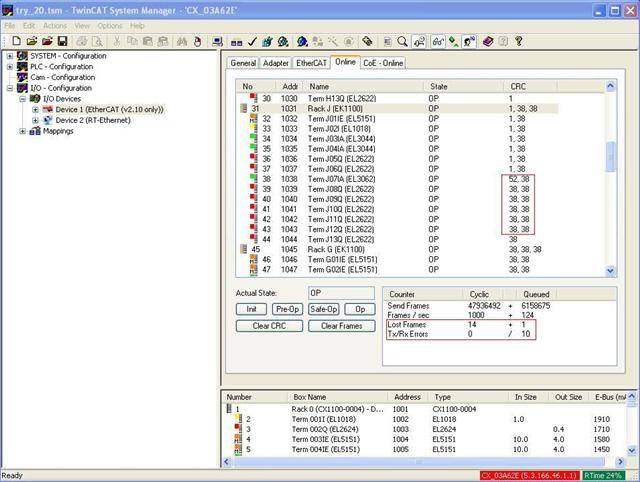Open the Help menu
640x482 pixels.
pyautogui.click(x=137, y=26)
